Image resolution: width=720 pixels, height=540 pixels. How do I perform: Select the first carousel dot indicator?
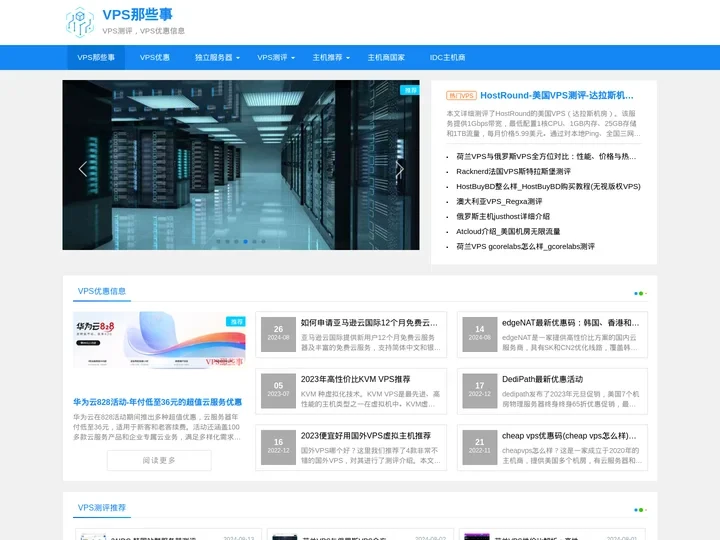tap(219, 242)
